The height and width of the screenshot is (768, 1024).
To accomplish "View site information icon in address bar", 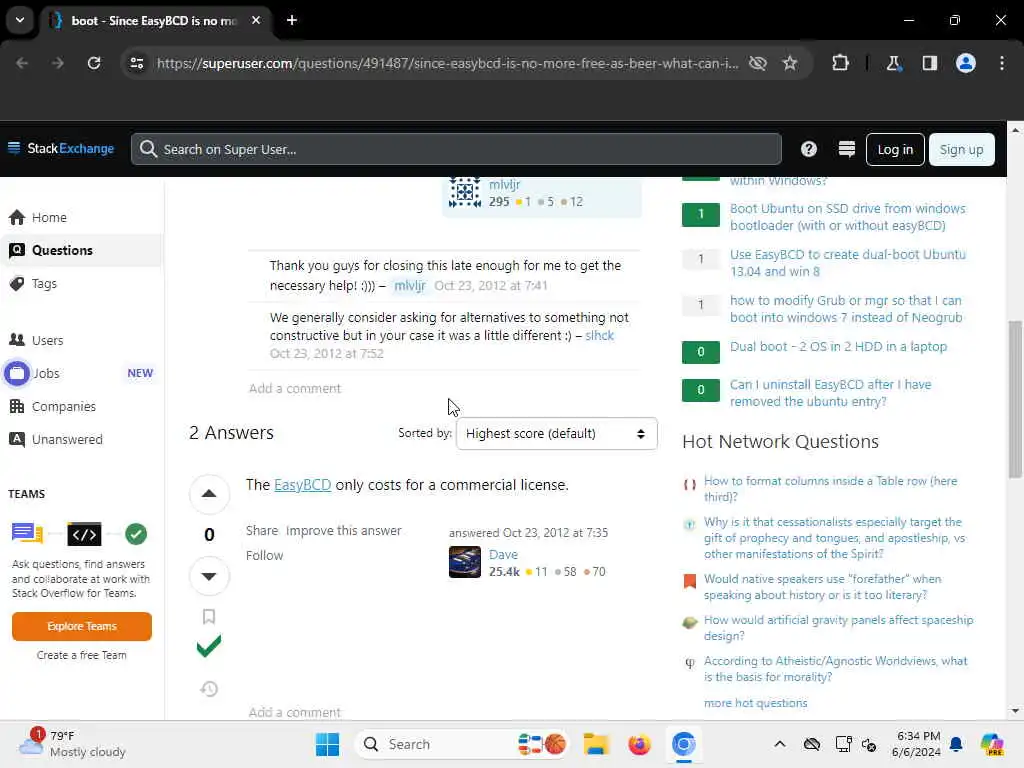I will 137,63.
